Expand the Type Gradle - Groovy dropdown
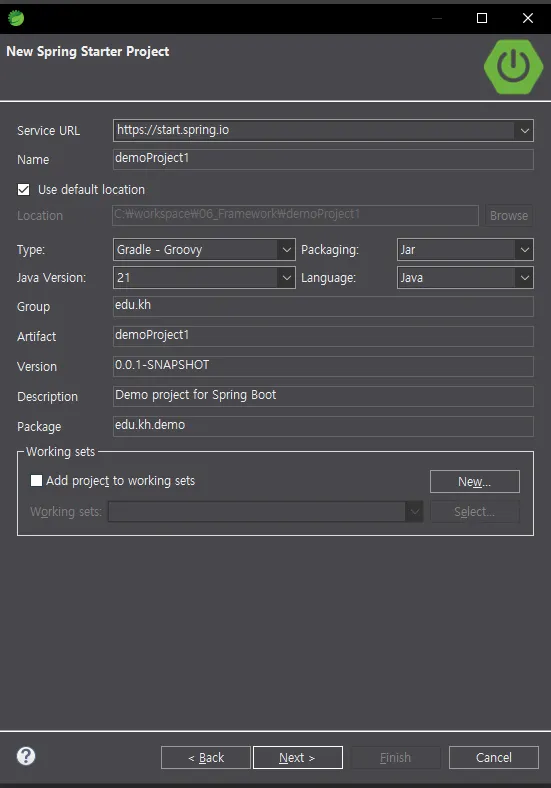The width and height of the screenshot is (551, 788). [286, 250]
